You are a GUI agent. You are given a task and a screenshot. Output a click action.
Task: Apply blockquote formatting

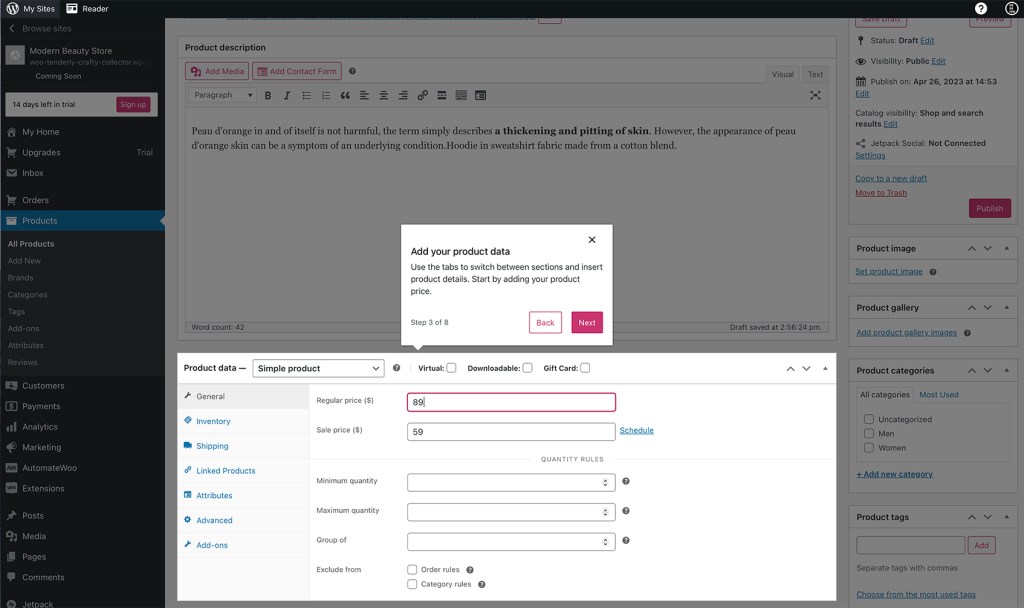coord(345,95)
